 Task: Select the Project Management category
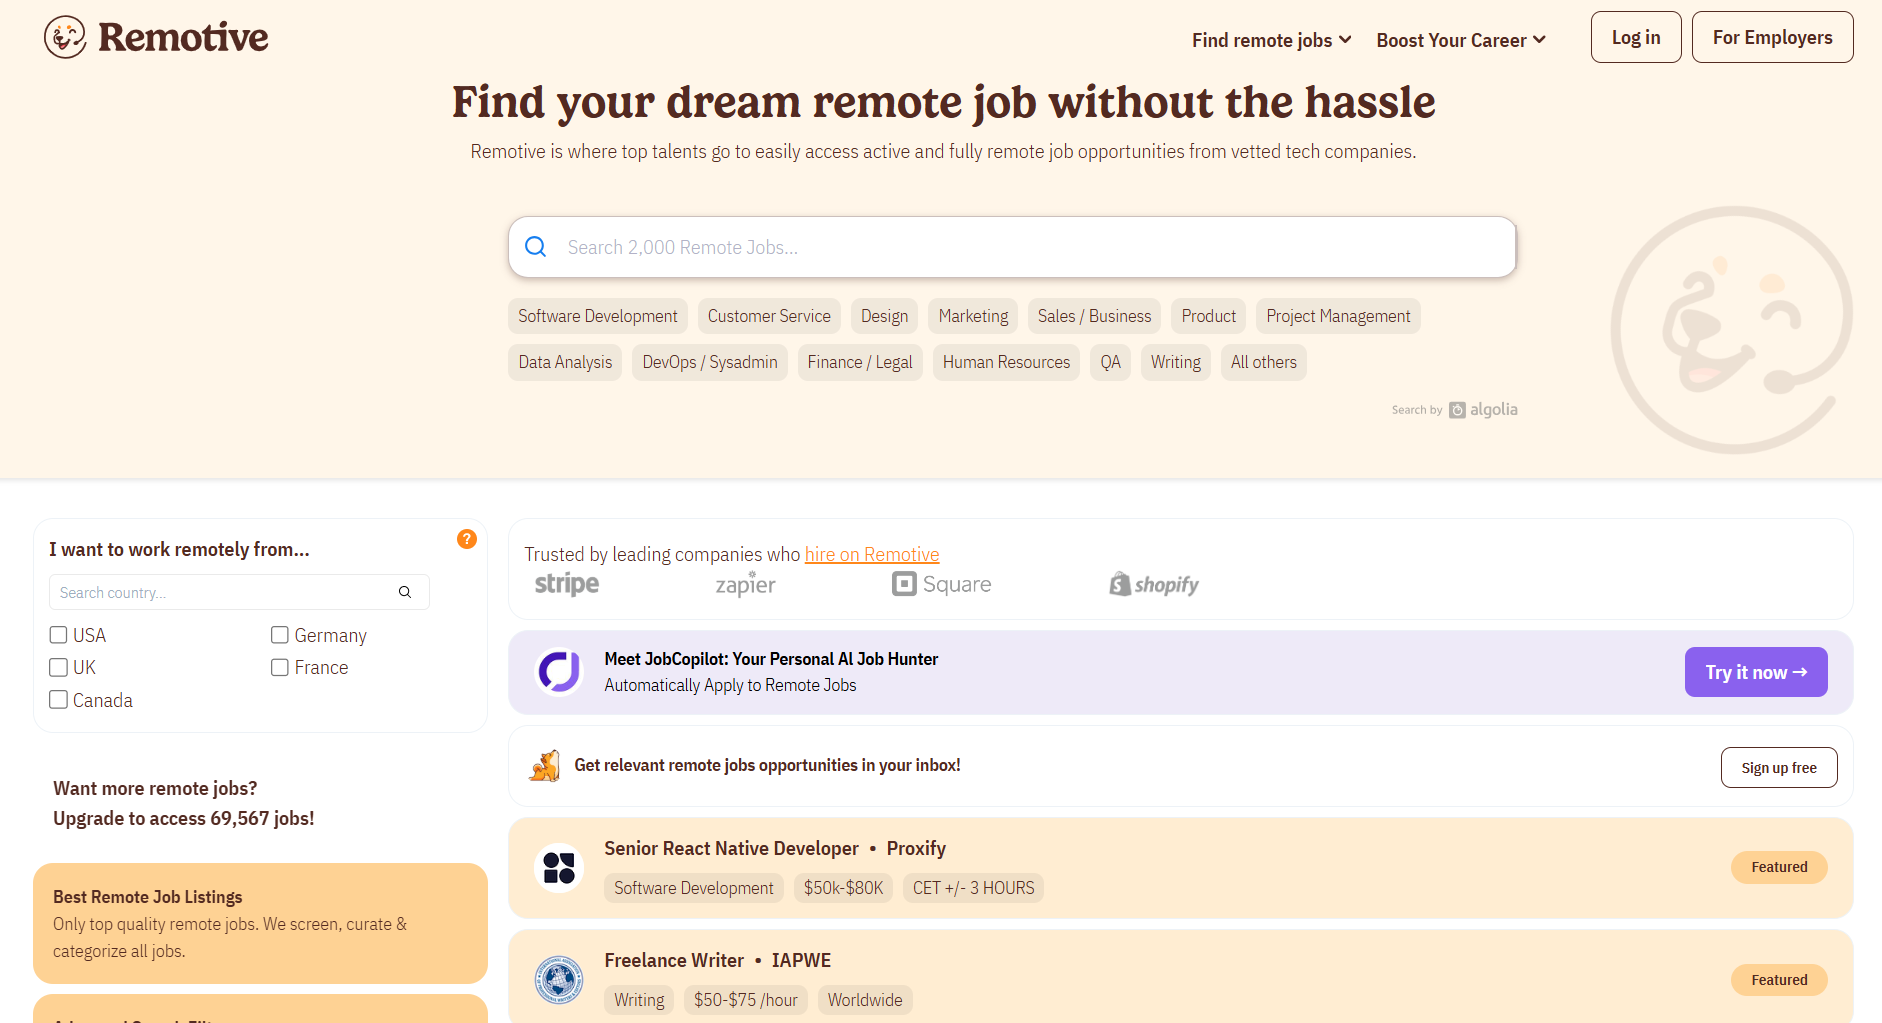[x=1338, y=316]
